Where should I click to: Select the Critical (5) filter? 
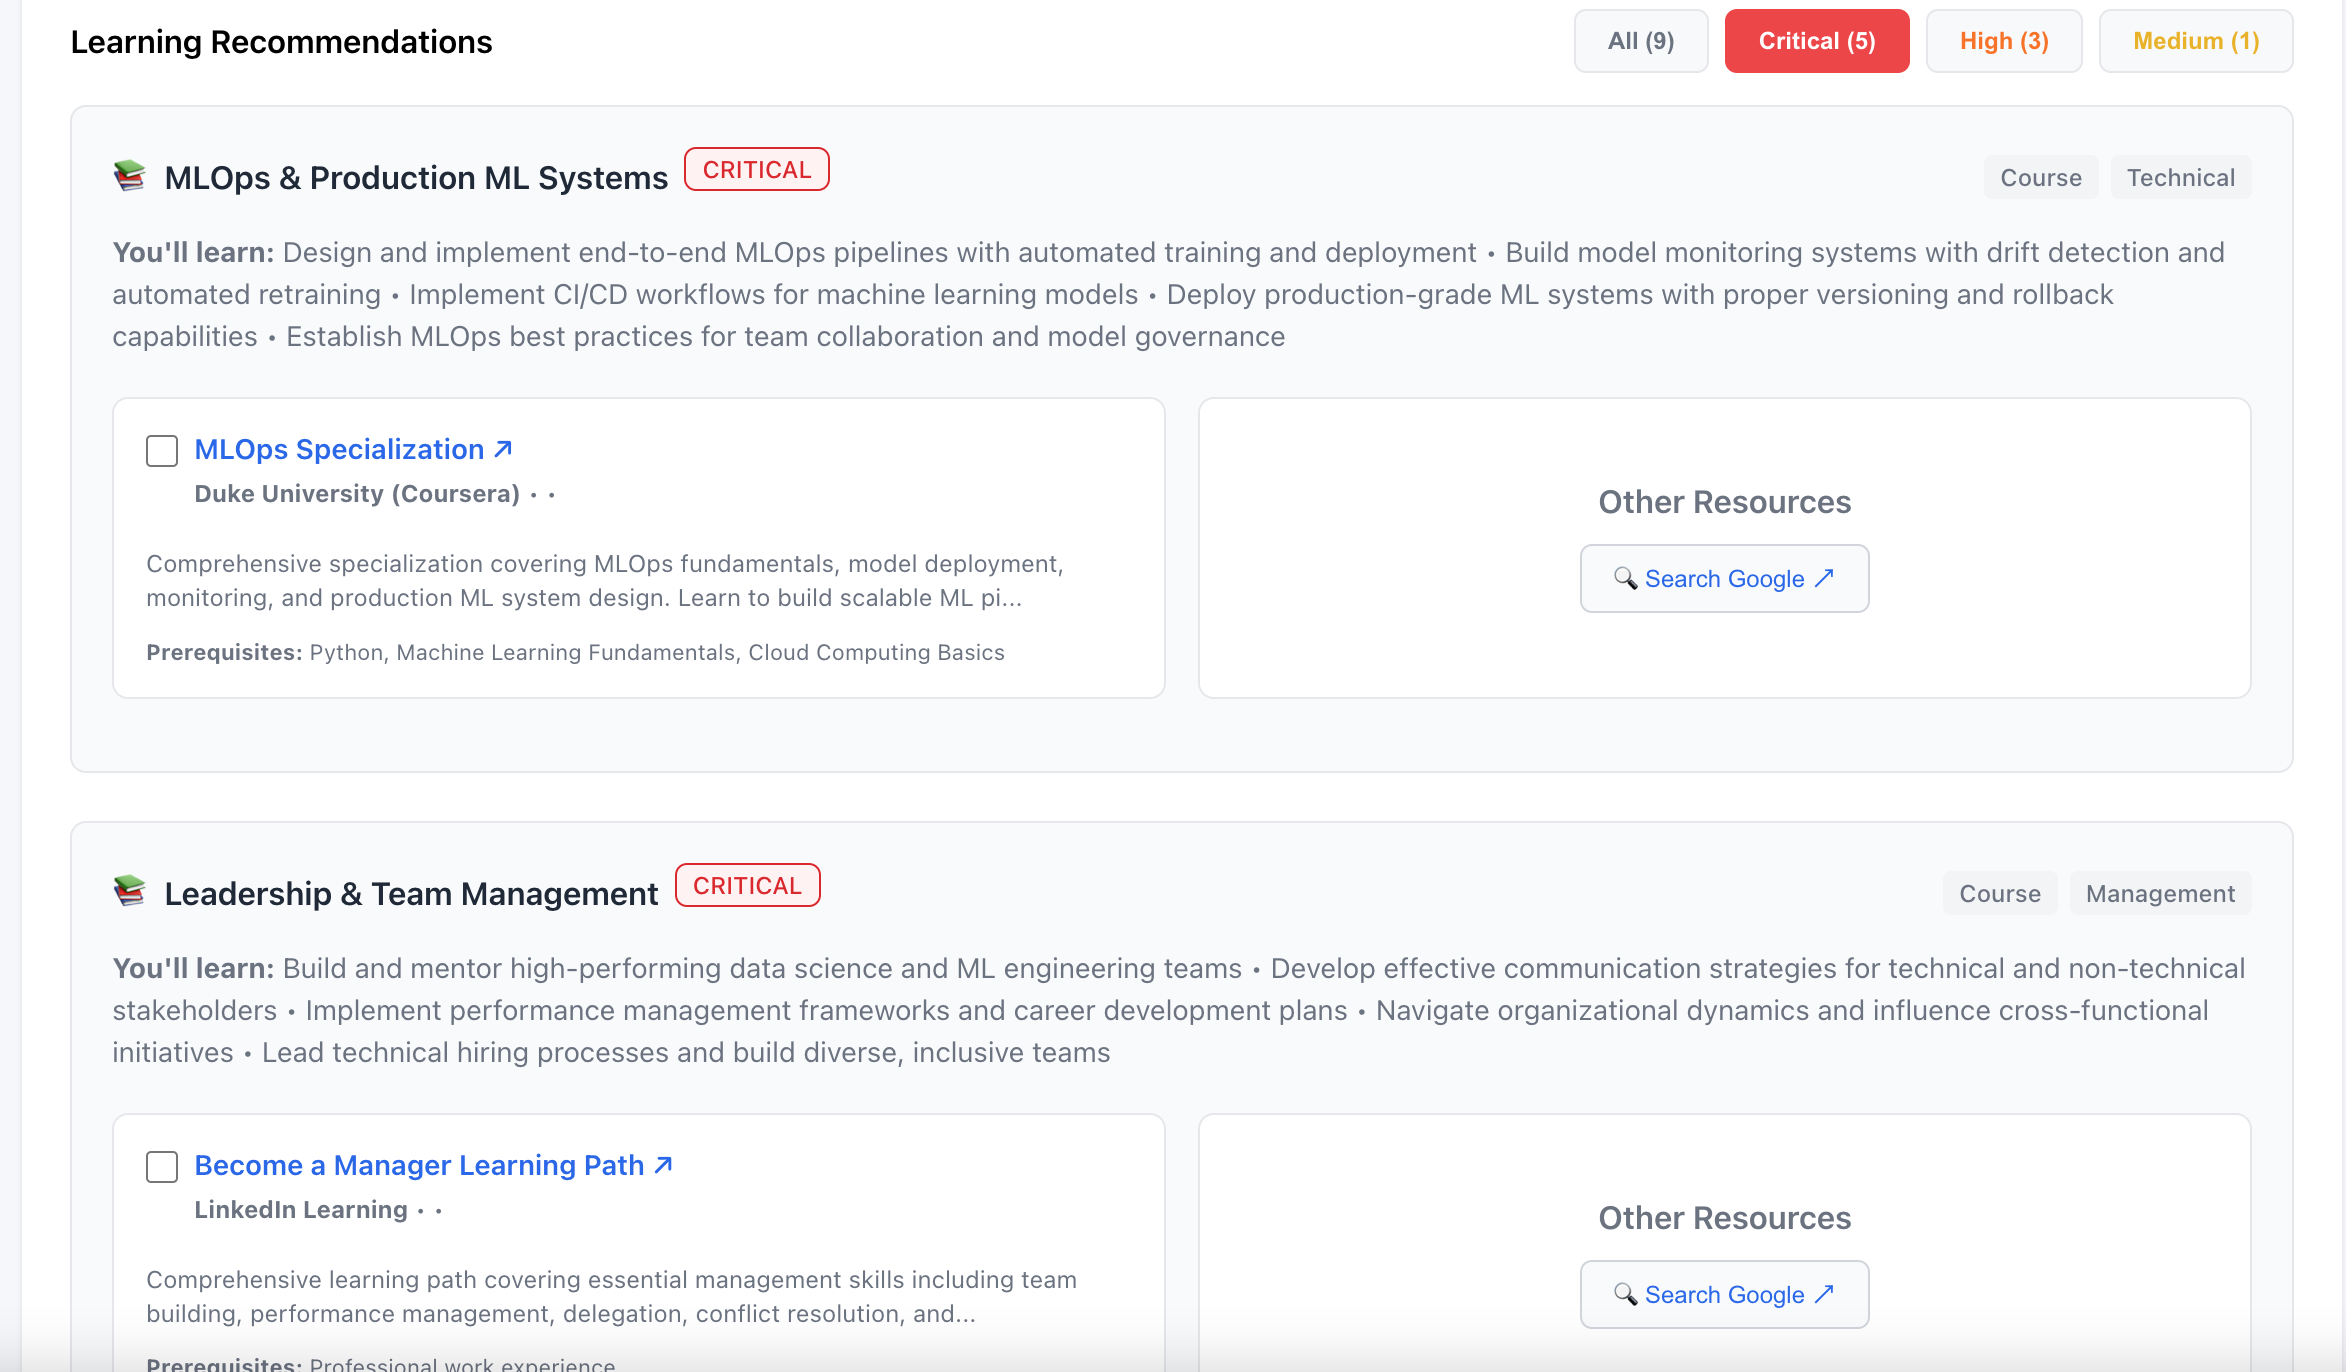(x=1816, y=41)
